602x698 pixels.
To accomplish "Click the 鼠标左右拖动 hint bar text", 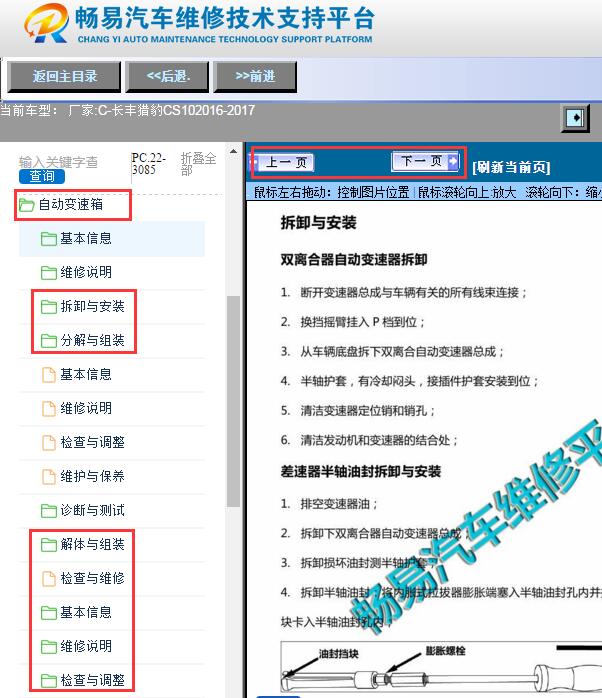I will (x=427, y=192).
